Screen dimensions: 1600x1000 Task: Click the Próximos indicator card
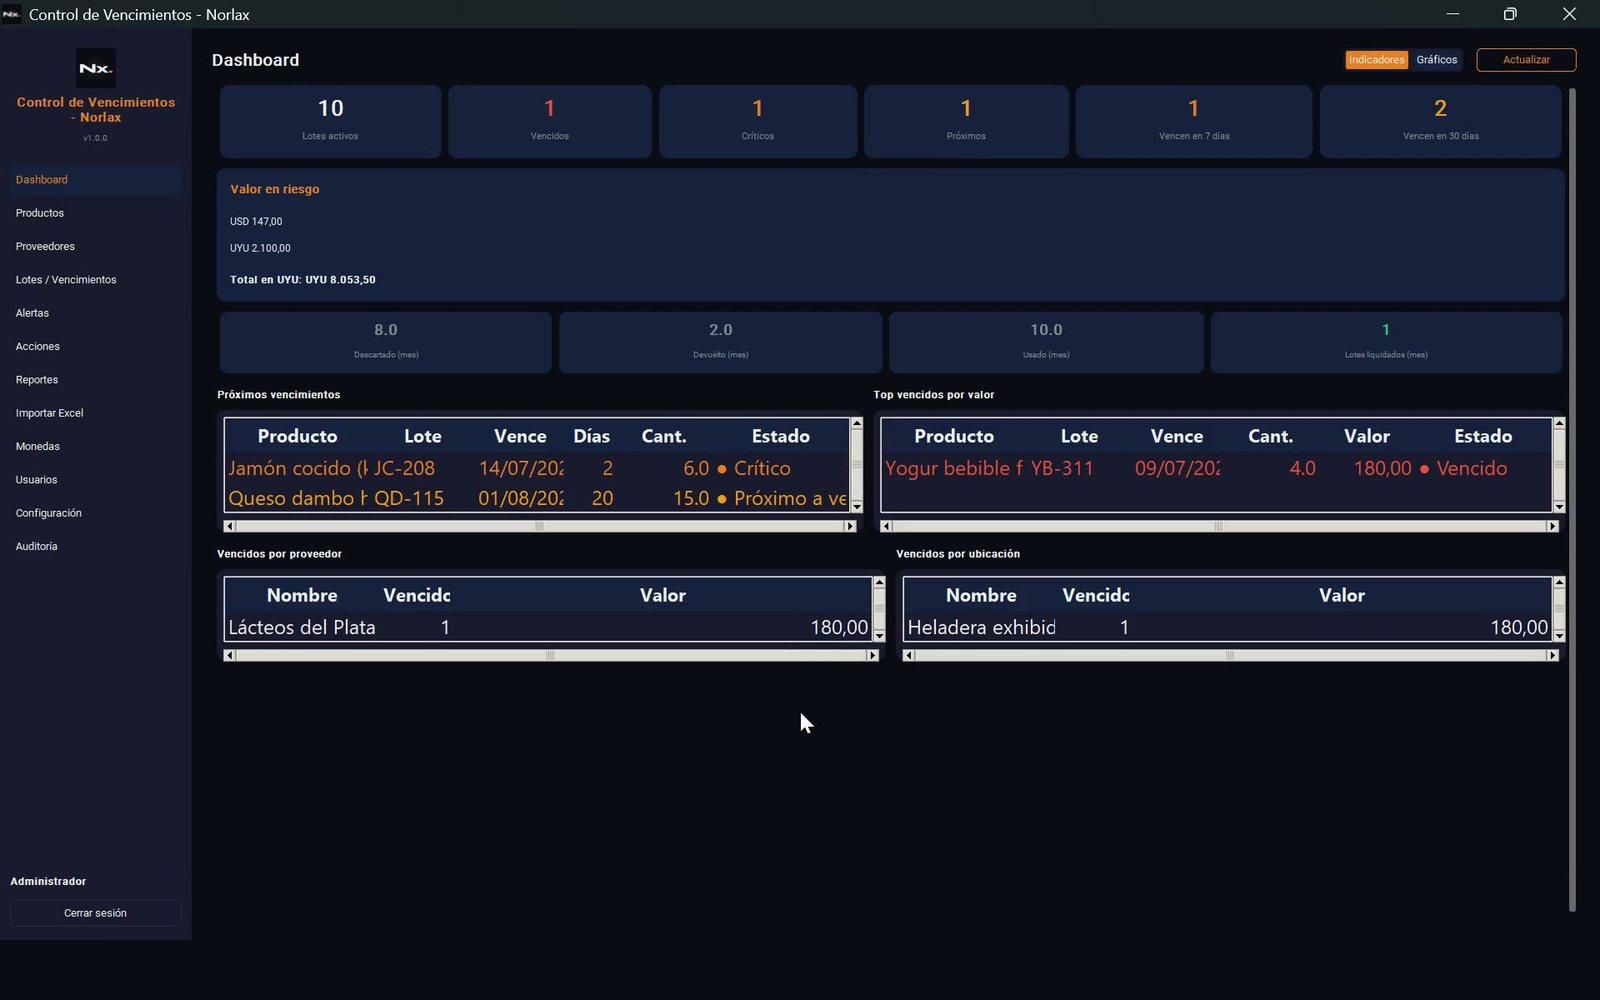966,121
